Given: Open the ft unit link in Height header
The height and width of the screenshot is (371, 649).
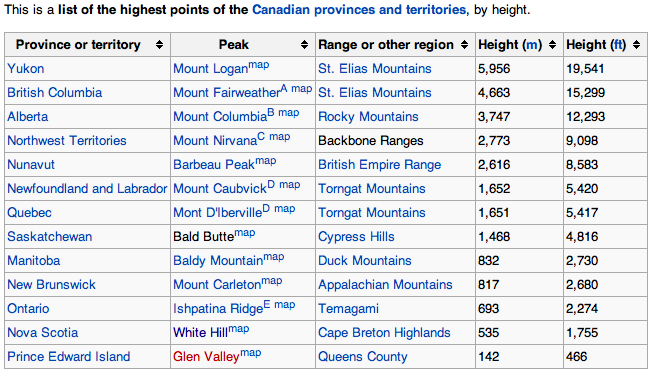Looking at the screenshot, I should point(619,45).
